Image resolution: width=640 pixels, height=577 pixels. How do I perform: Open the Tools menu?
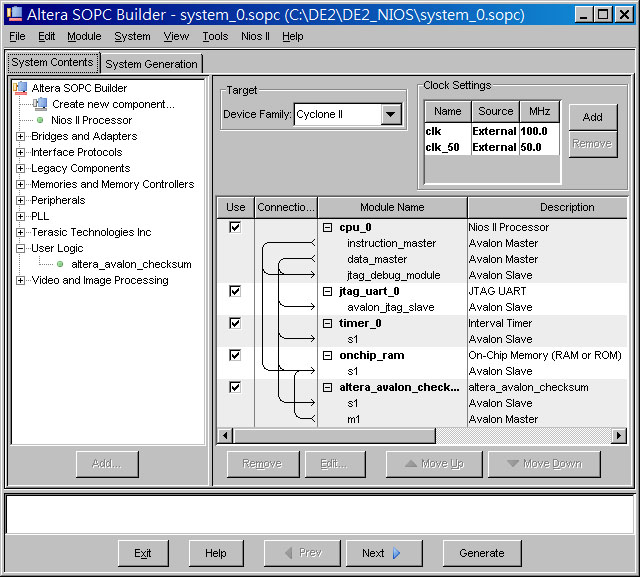(x=215, y=36)
